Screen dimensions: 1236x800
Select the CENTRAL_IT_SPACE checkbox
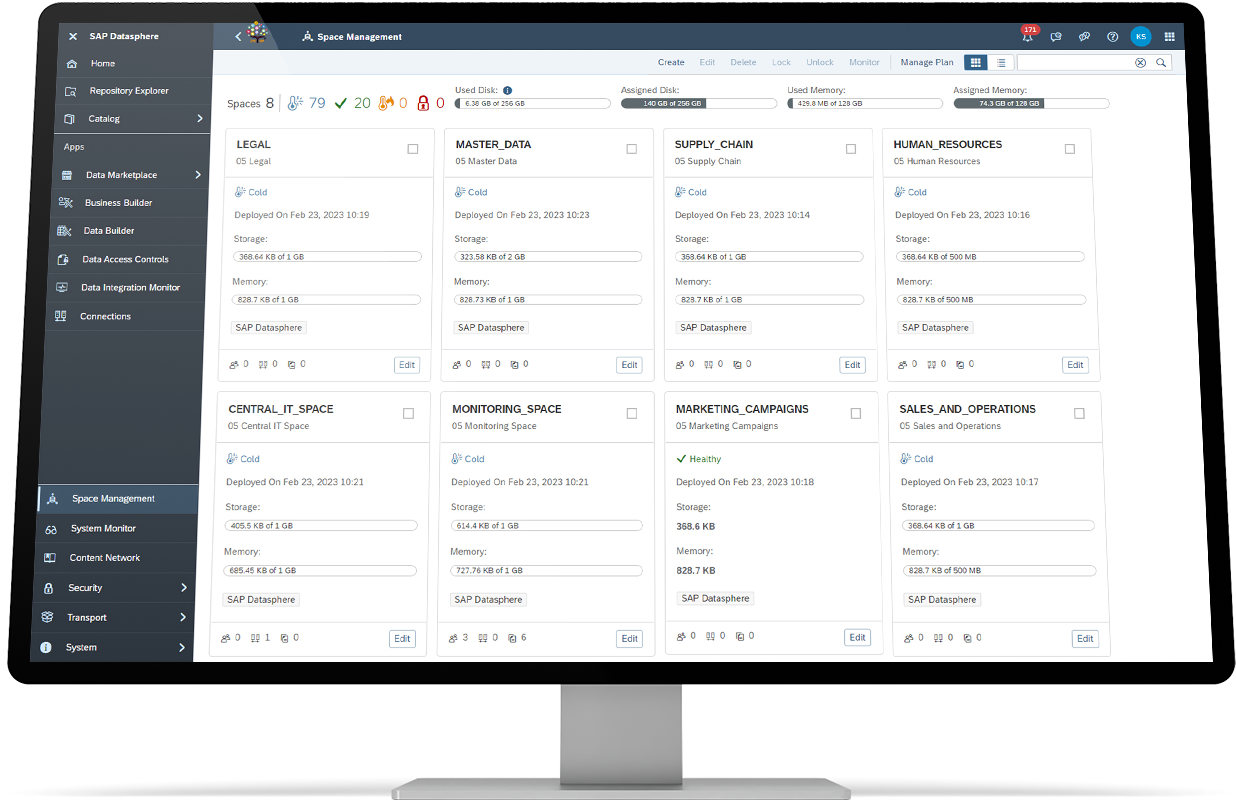coord(408,413)
